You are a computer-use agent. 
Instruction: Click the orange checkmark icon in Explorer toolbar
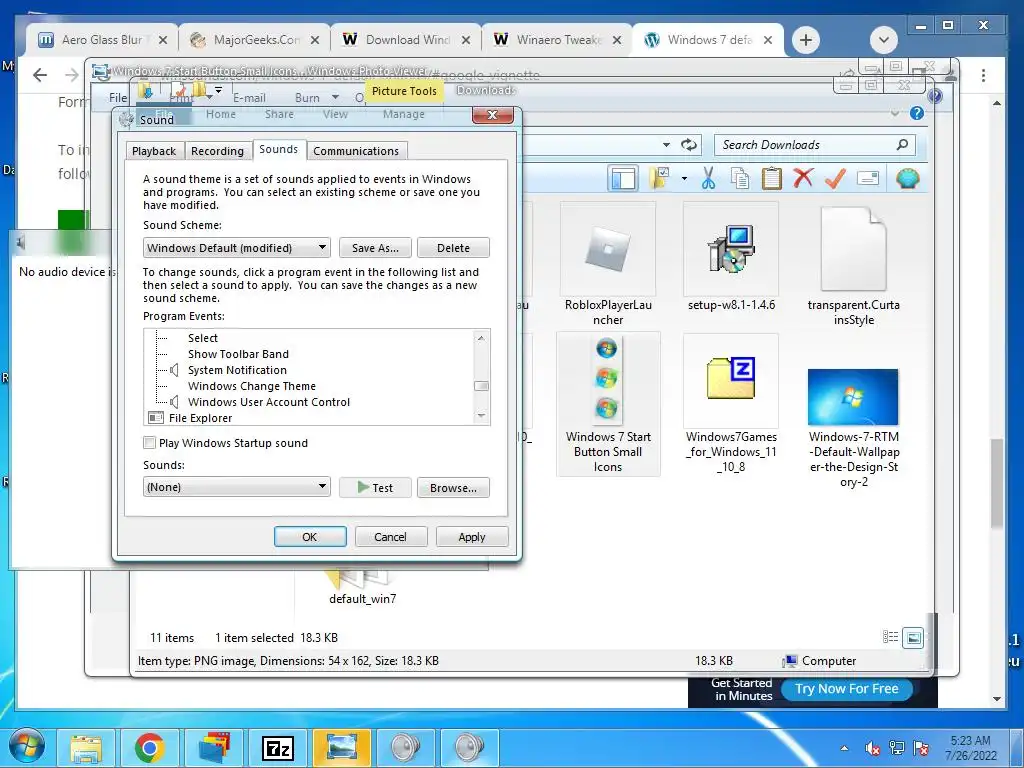click(x=835, y=178)
